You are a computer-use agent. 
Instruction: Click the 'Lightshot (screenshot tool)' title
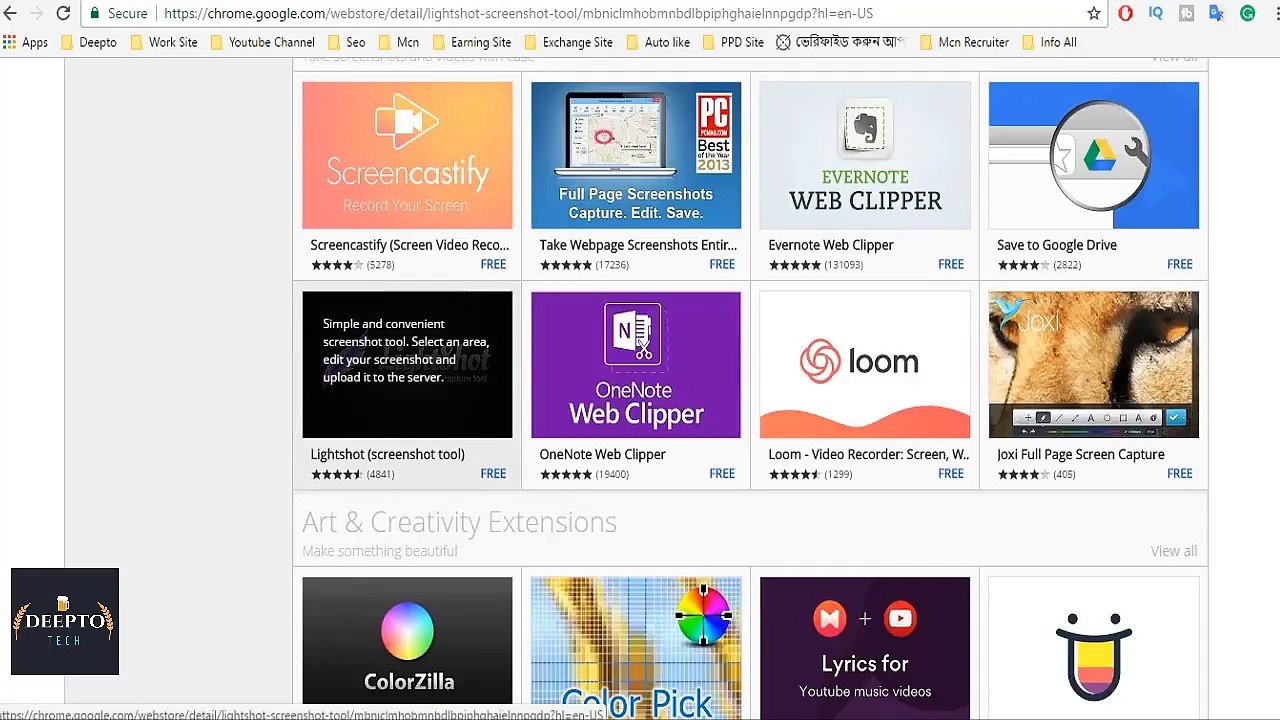tap(388, 454)
